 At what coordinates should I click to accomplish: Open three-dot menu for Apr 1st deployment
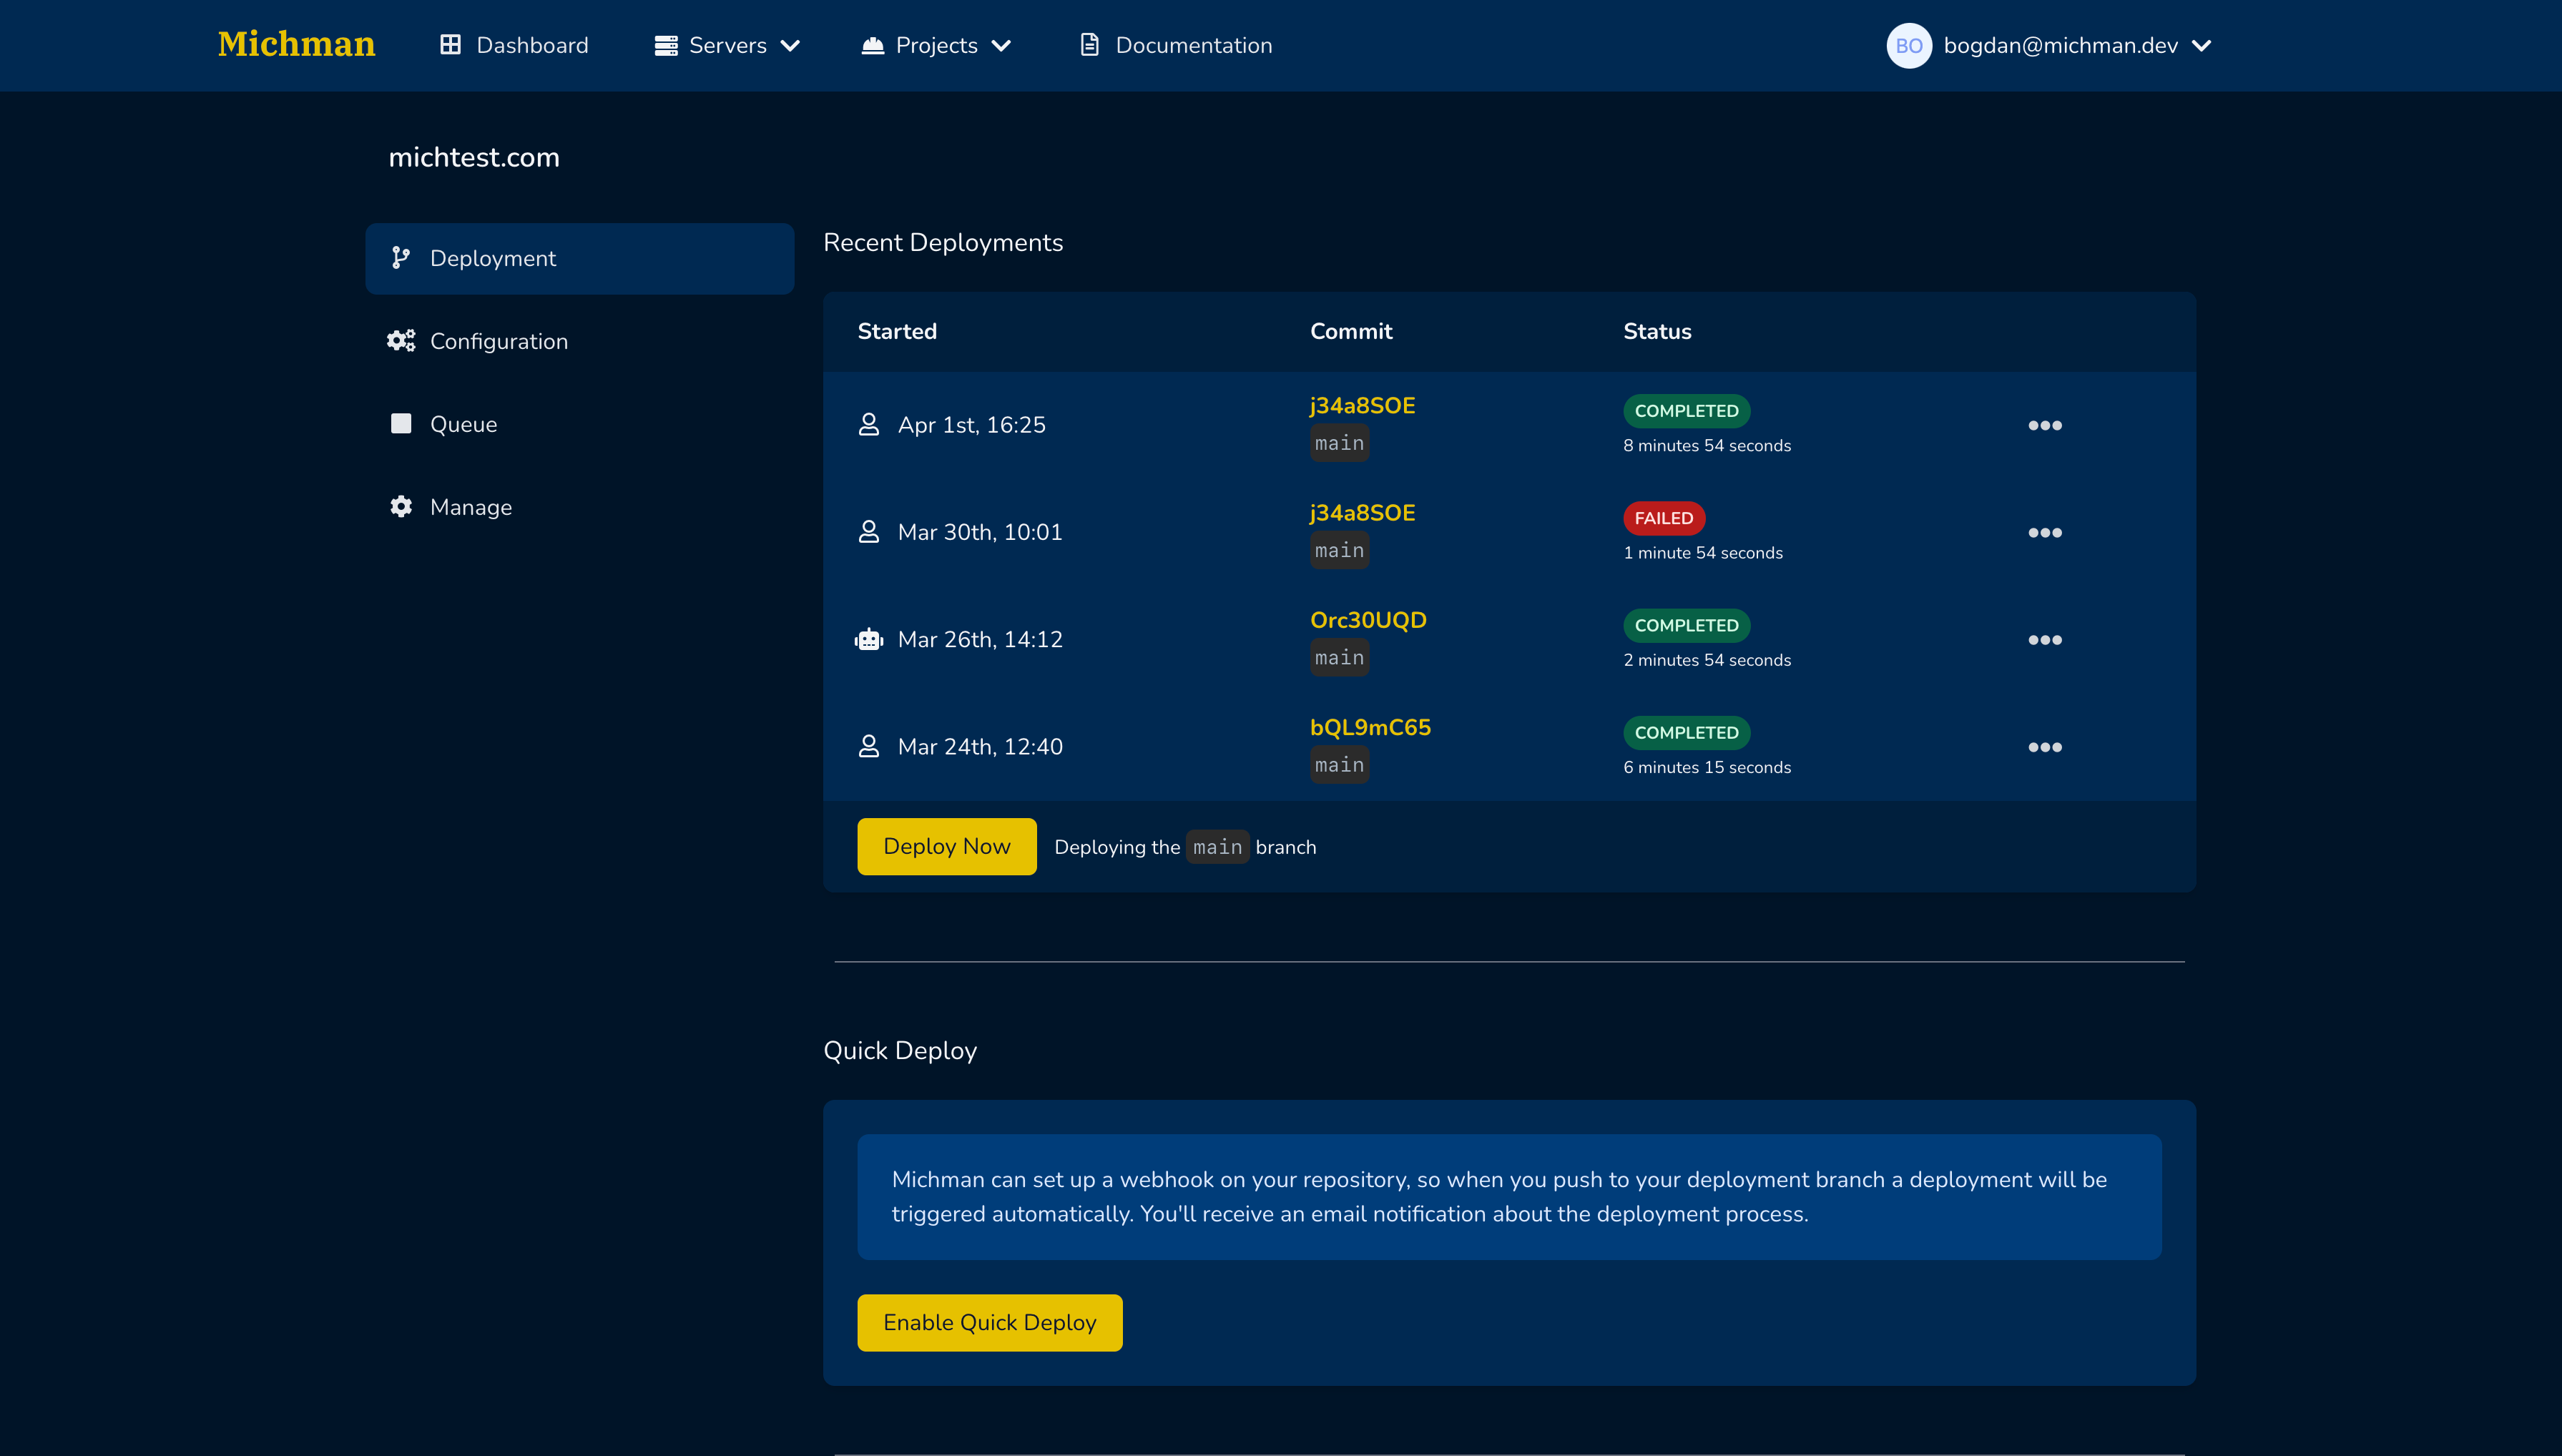[x=2044, y=426]
